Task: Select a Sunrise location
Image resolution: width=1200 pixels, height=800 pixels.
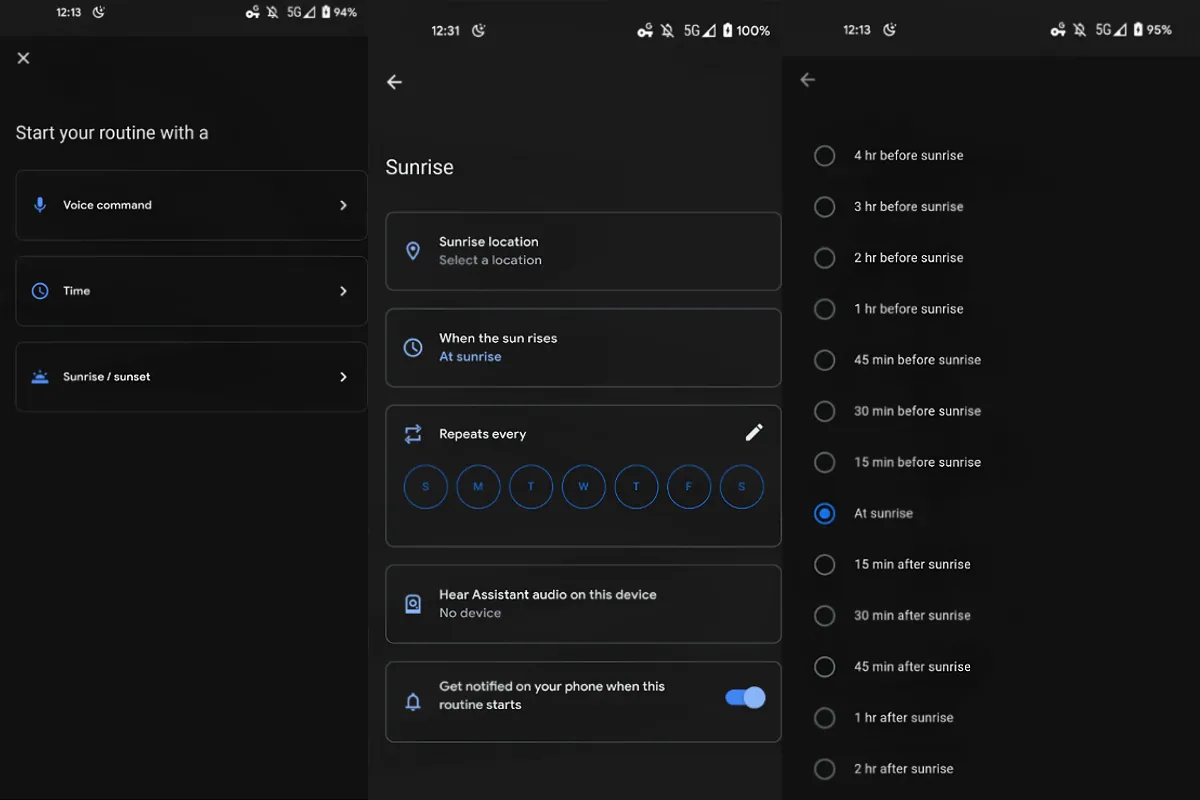Action: (583, 251)
